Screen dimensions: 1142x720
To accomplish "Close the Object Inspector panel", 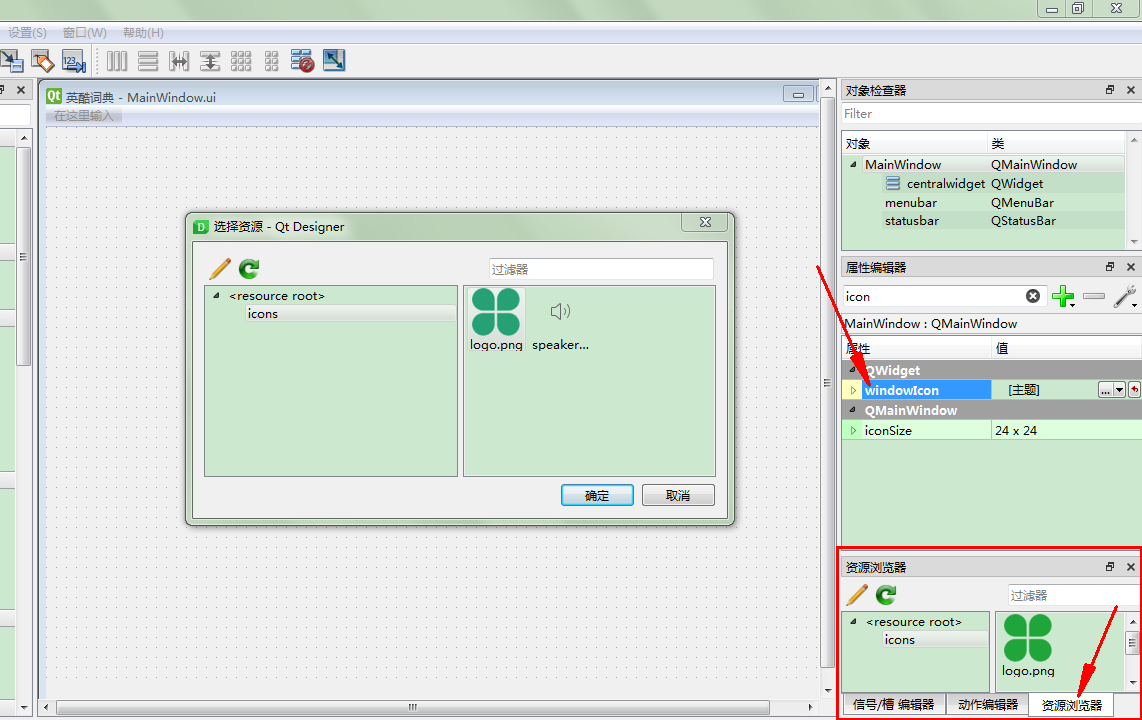I will click(1130, 90).
